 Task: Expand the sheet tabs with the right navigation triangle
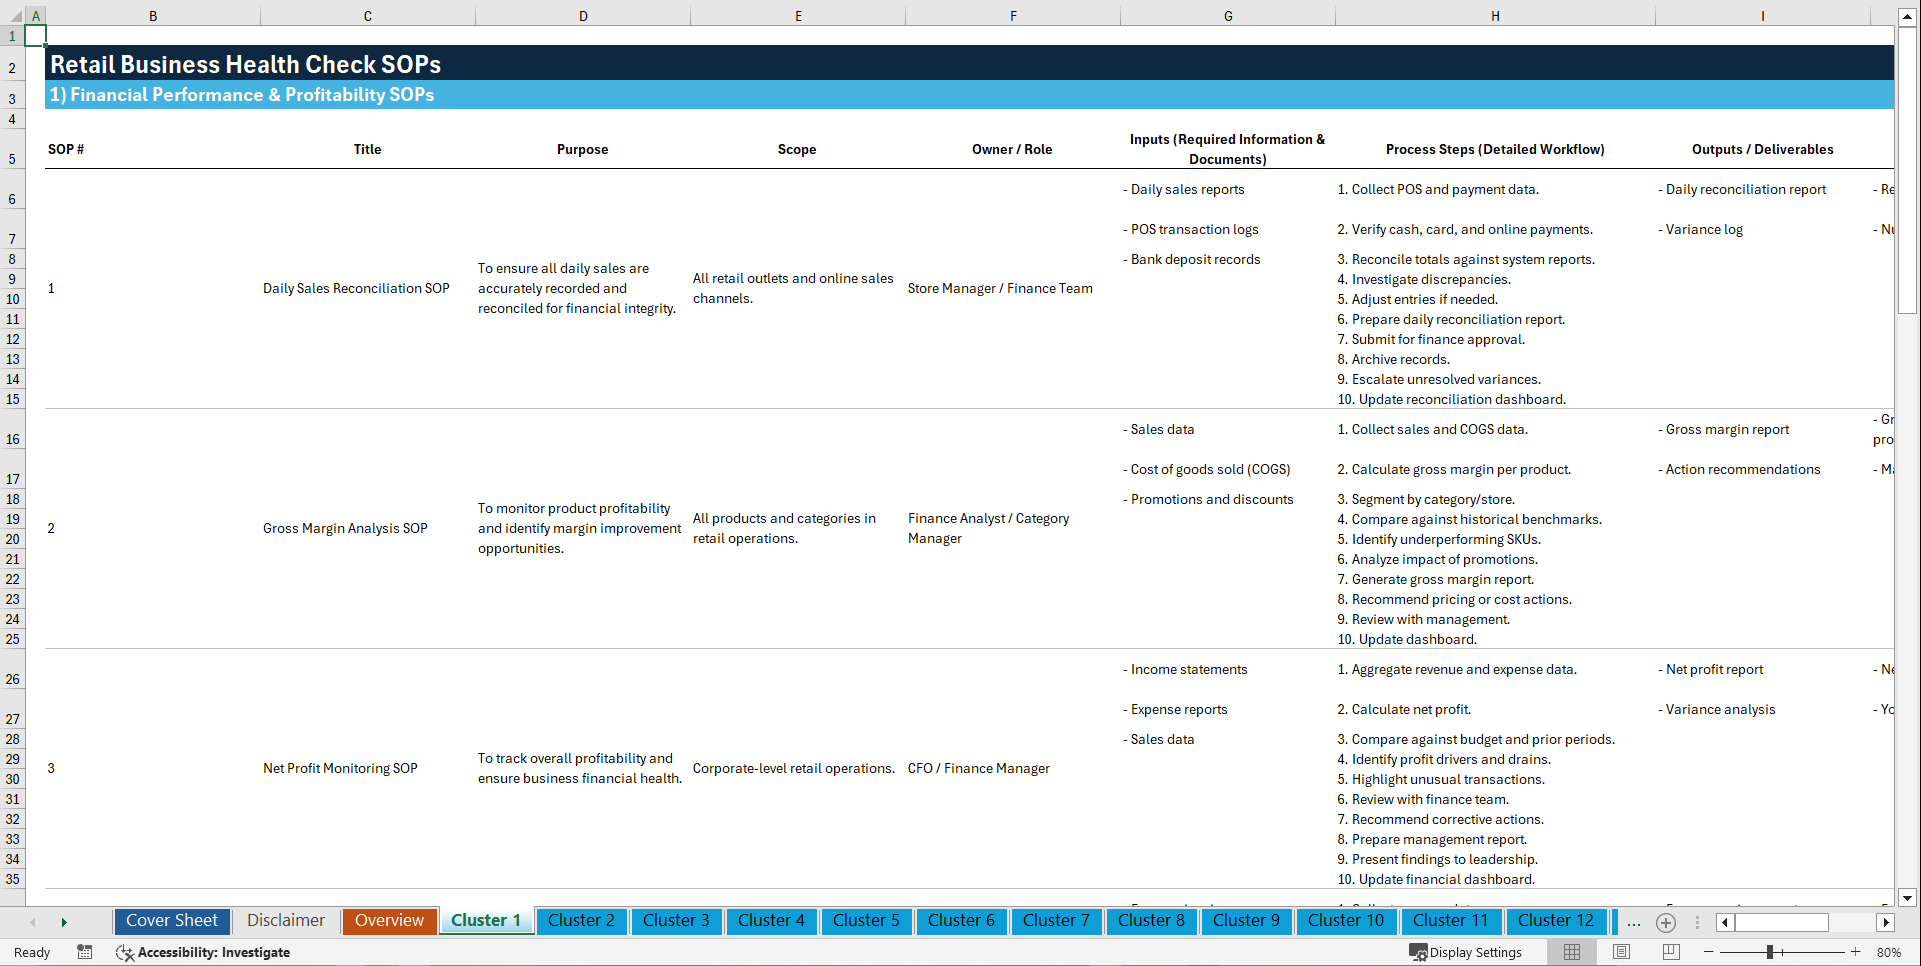coord(64,922)
